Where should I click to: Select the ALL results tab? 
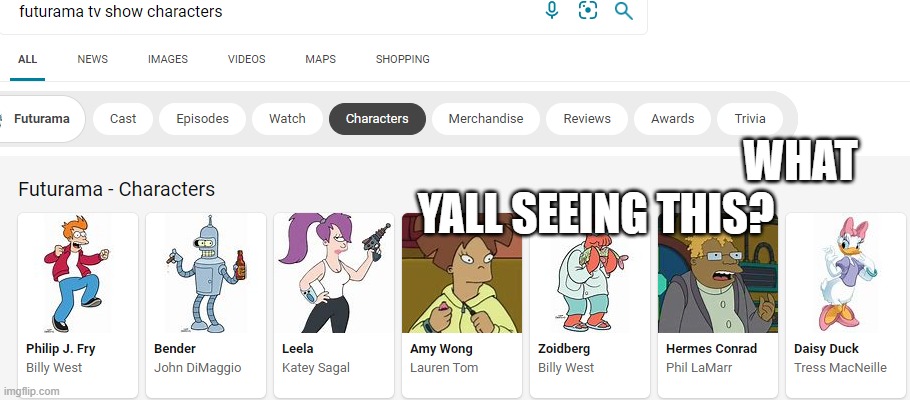pos(27,59)
